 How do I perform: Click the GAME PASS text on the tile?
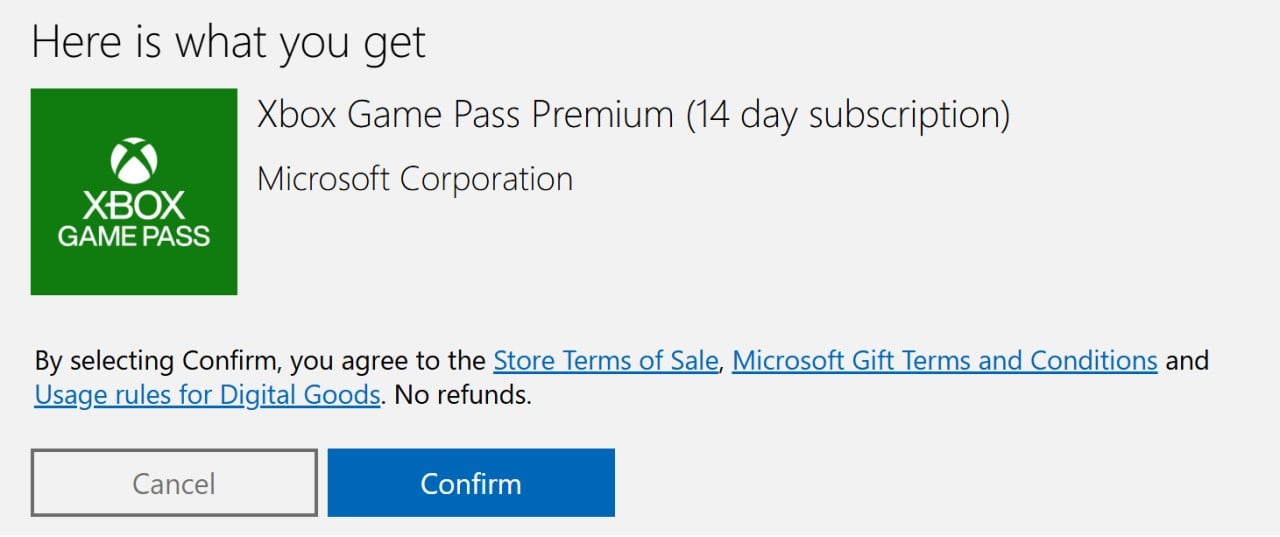pyautogui.click(x=133, y=237)
